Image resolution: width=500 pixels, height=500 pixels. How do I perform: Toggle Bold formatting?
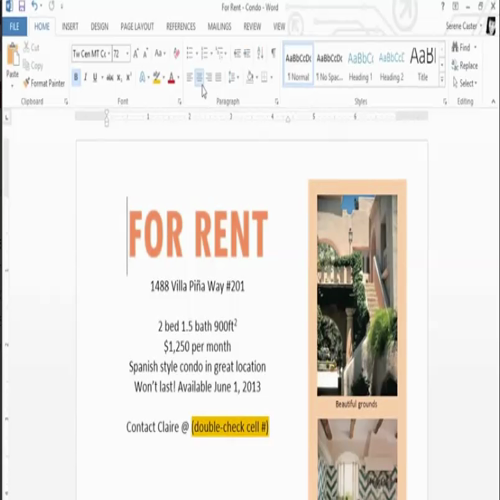coord(76,77)
